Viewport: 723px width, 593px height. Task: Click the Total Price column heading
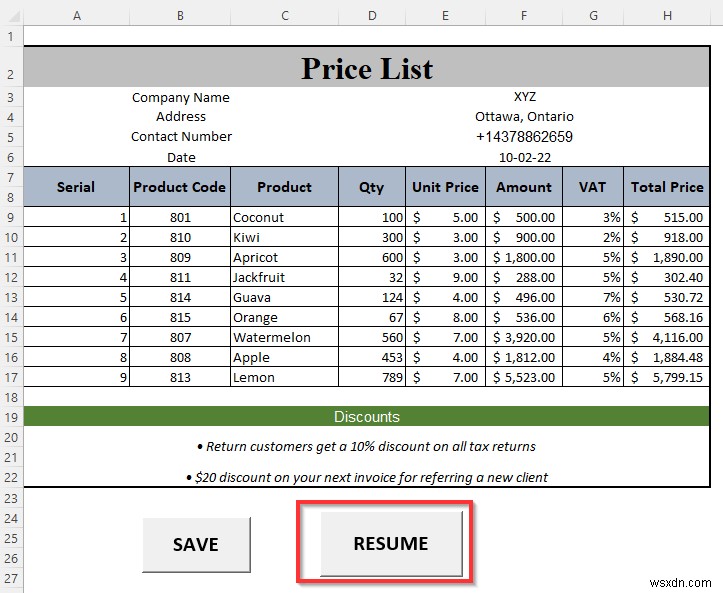coord(667,187)
